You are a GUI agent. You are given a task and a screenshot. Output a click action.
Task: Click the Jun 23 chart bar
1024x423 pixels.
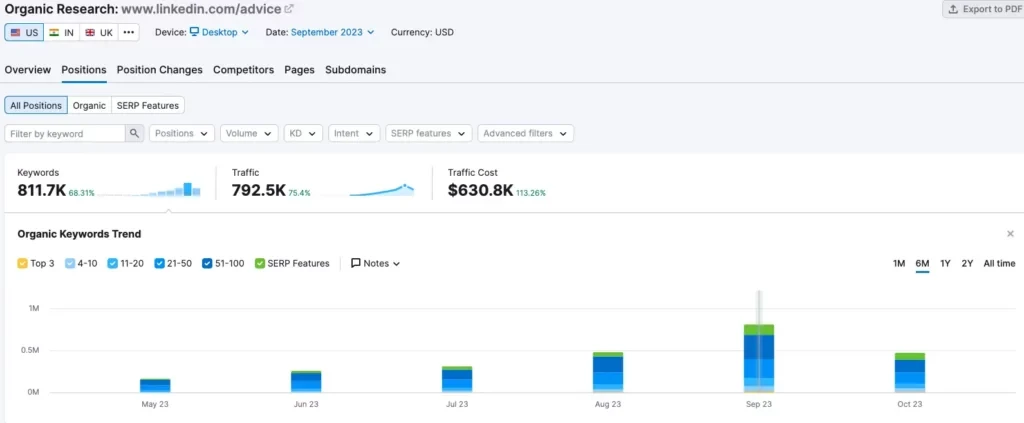306,382
